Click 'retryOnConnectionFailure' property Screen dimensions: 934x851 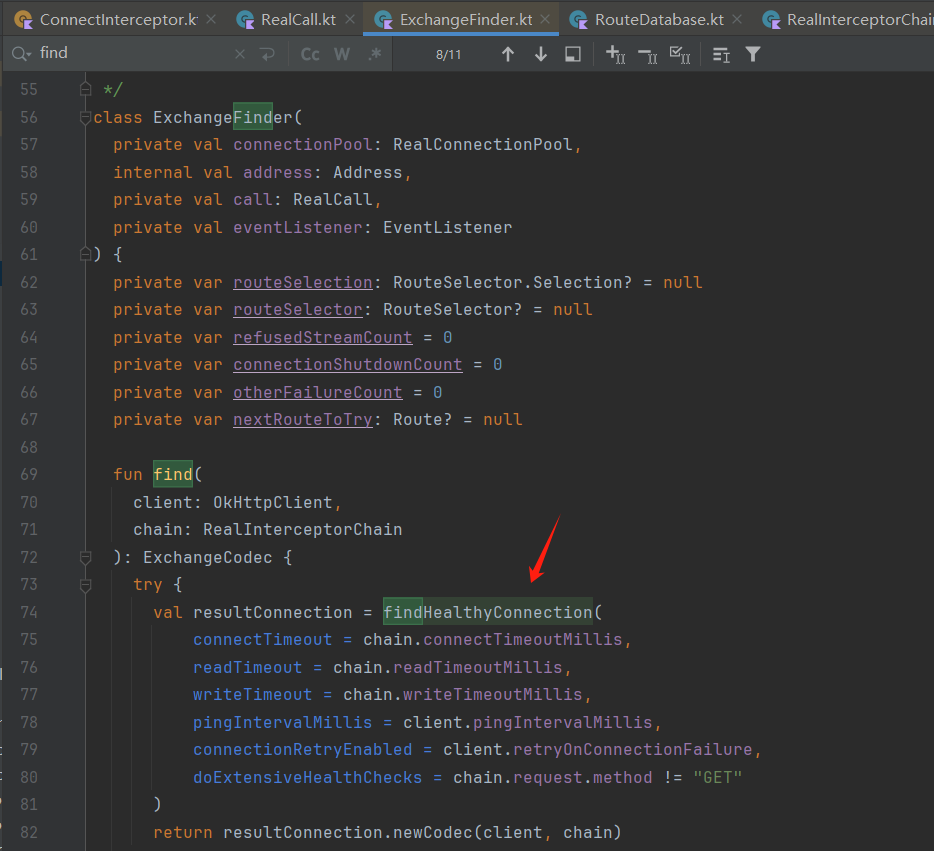pyautogui.click(x=633, y=749)
